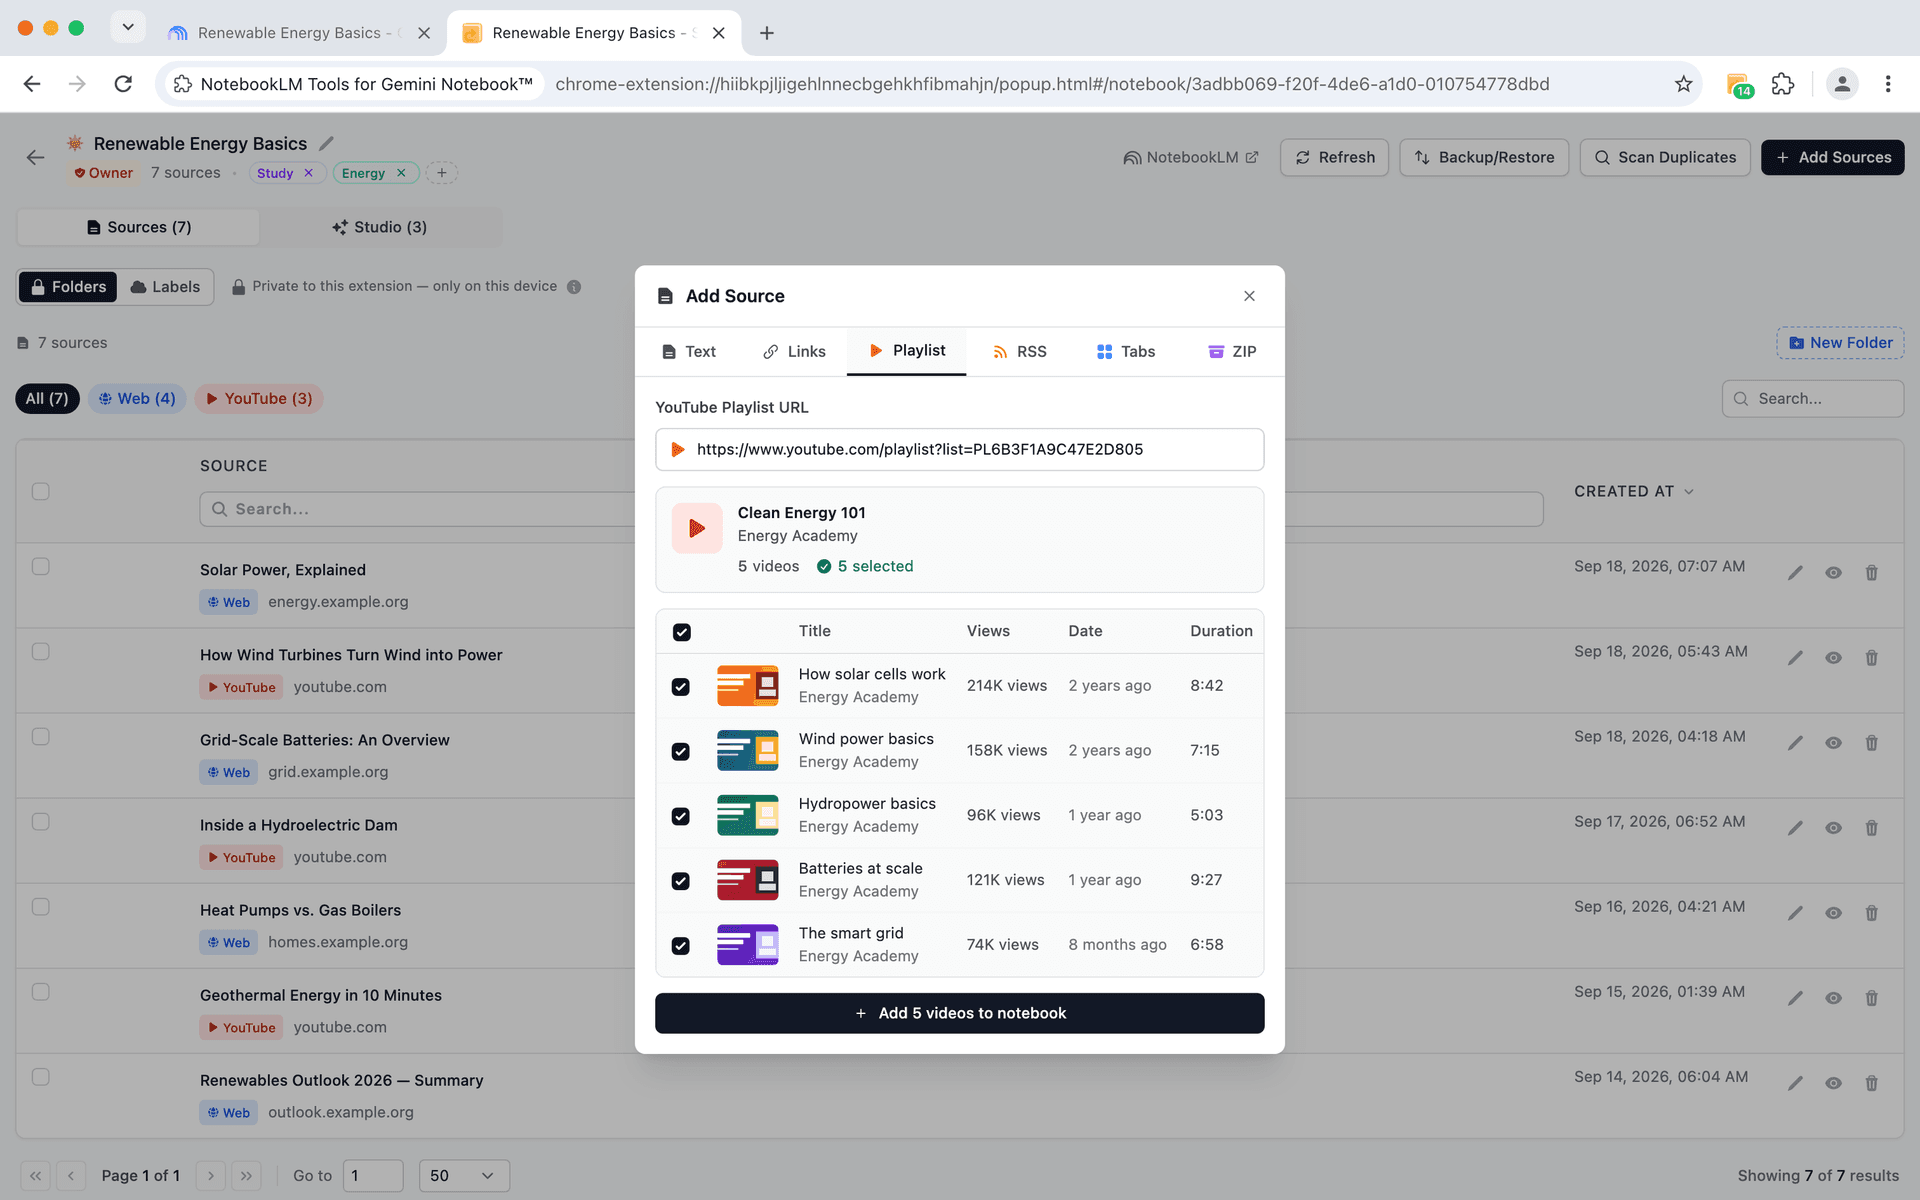Jump to last page of results
The width and height of the screenshot is (1920, 1200).
point(247,1176)
